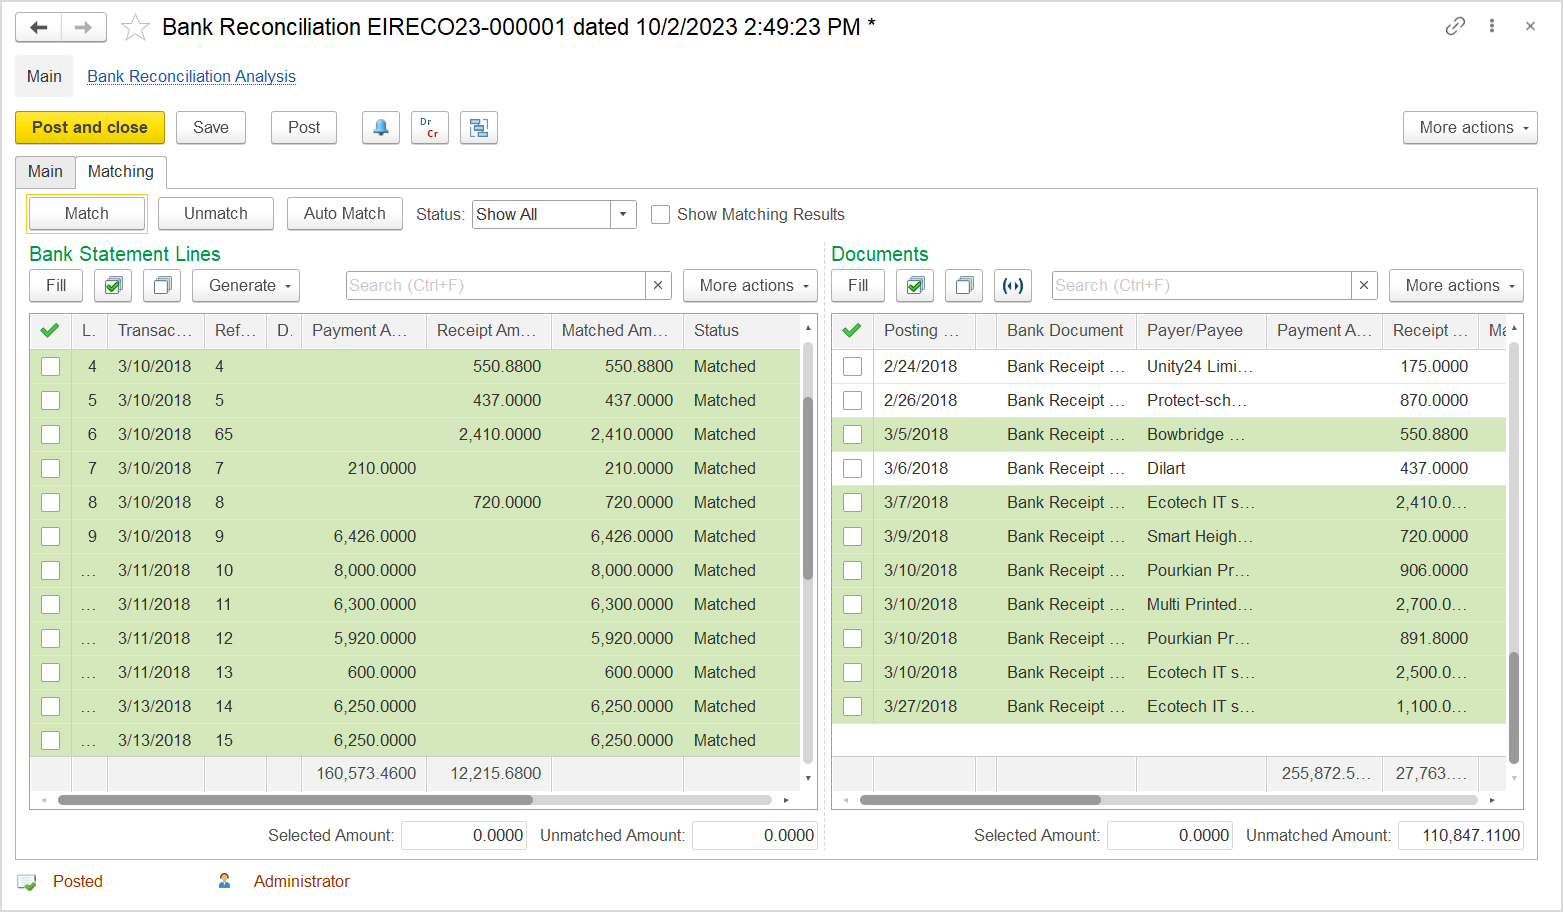Copy link to document using chain icon

pyautogui.click(x=1455, y=26)
